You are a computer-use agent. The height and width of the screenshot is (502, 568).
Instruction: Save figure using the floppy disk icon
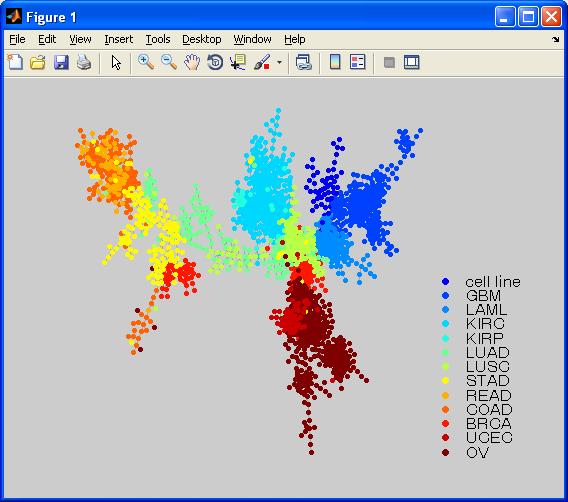(61, 62)
